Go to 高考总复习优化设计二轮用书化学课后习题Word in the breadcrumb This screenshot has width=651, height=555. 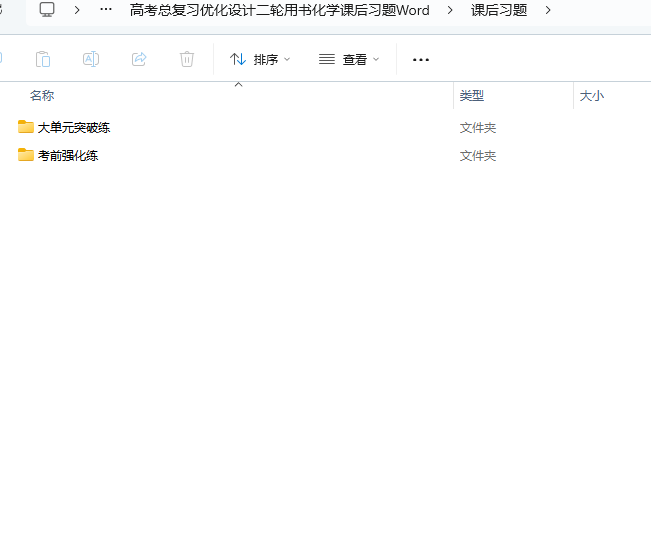pyautogui.click(x=279, y=10)
